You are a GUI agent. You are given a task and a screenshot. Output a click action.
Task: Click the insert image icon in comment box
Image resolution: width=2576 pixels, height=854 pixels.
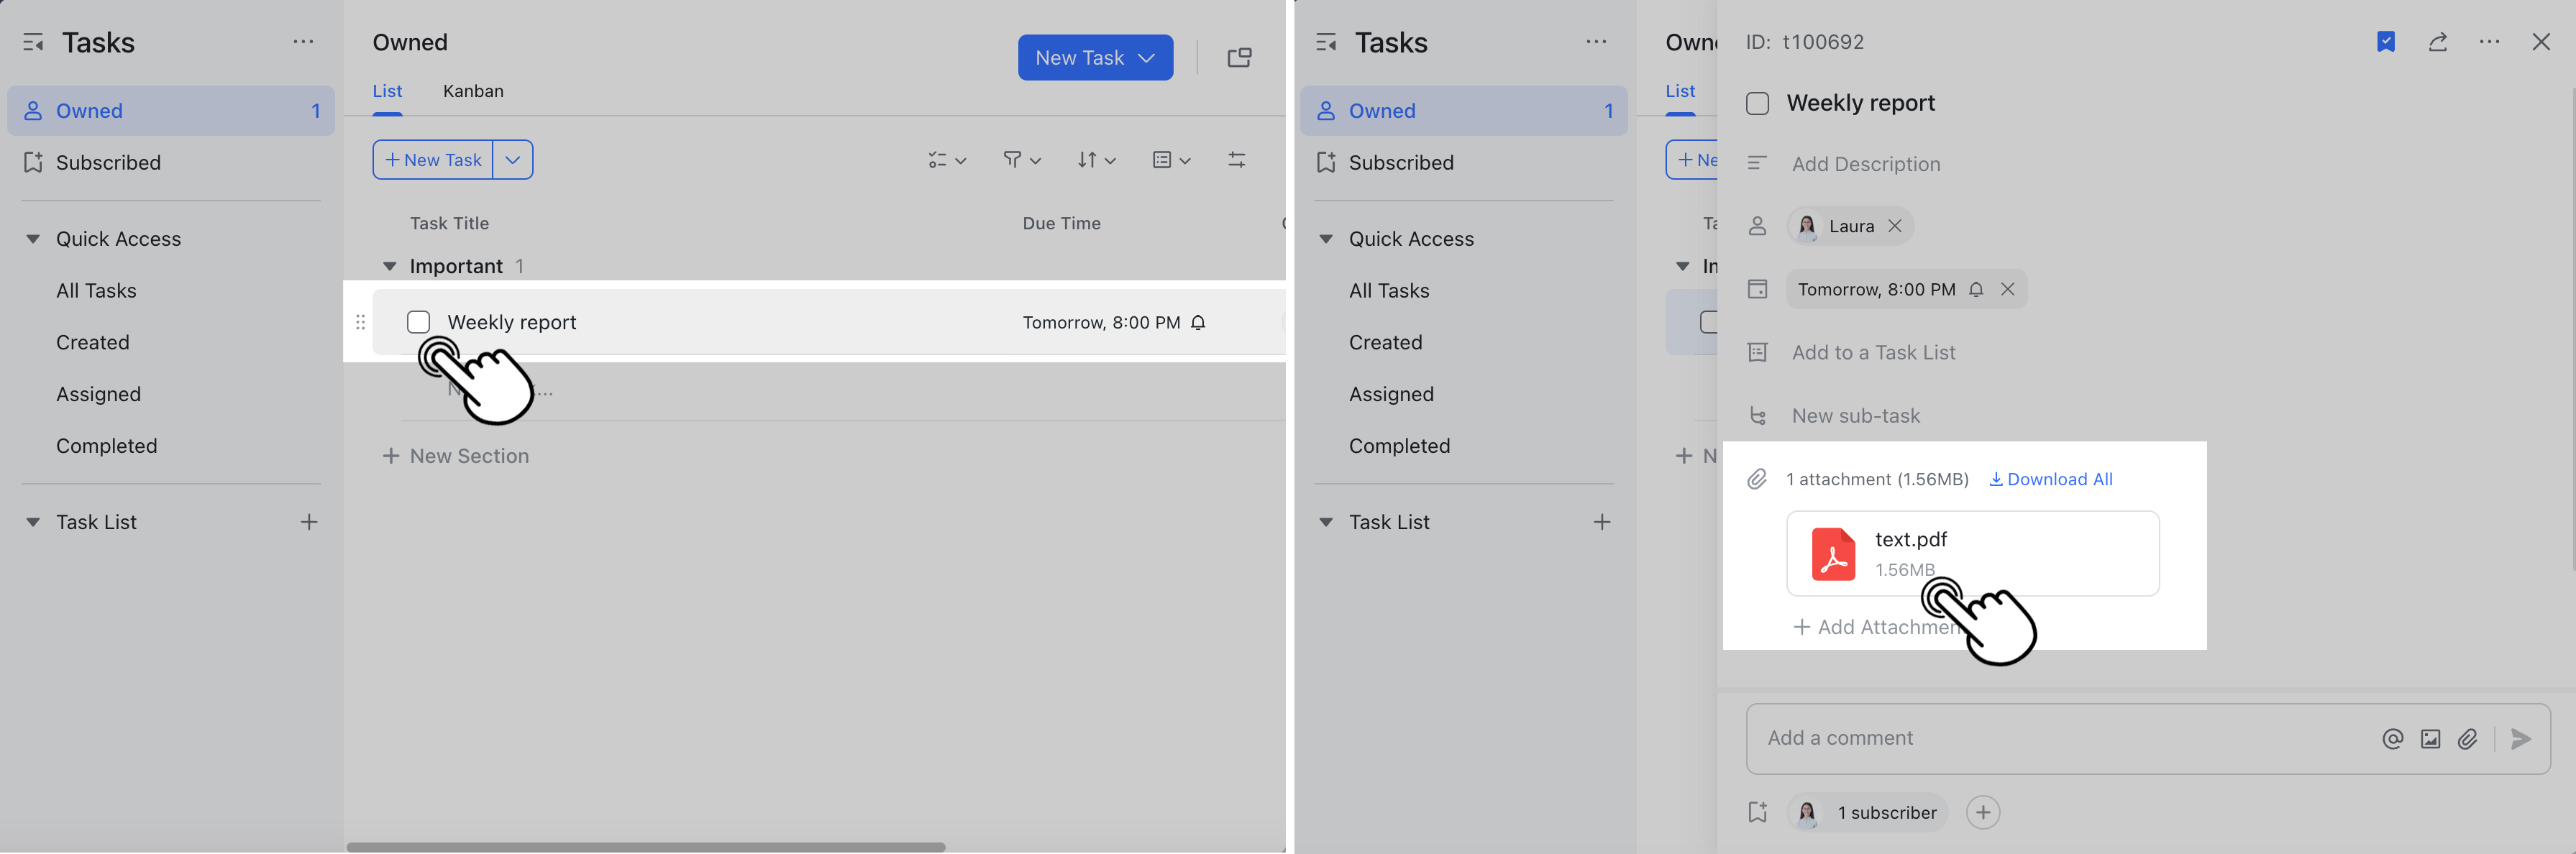click(x=2431, y=738)
